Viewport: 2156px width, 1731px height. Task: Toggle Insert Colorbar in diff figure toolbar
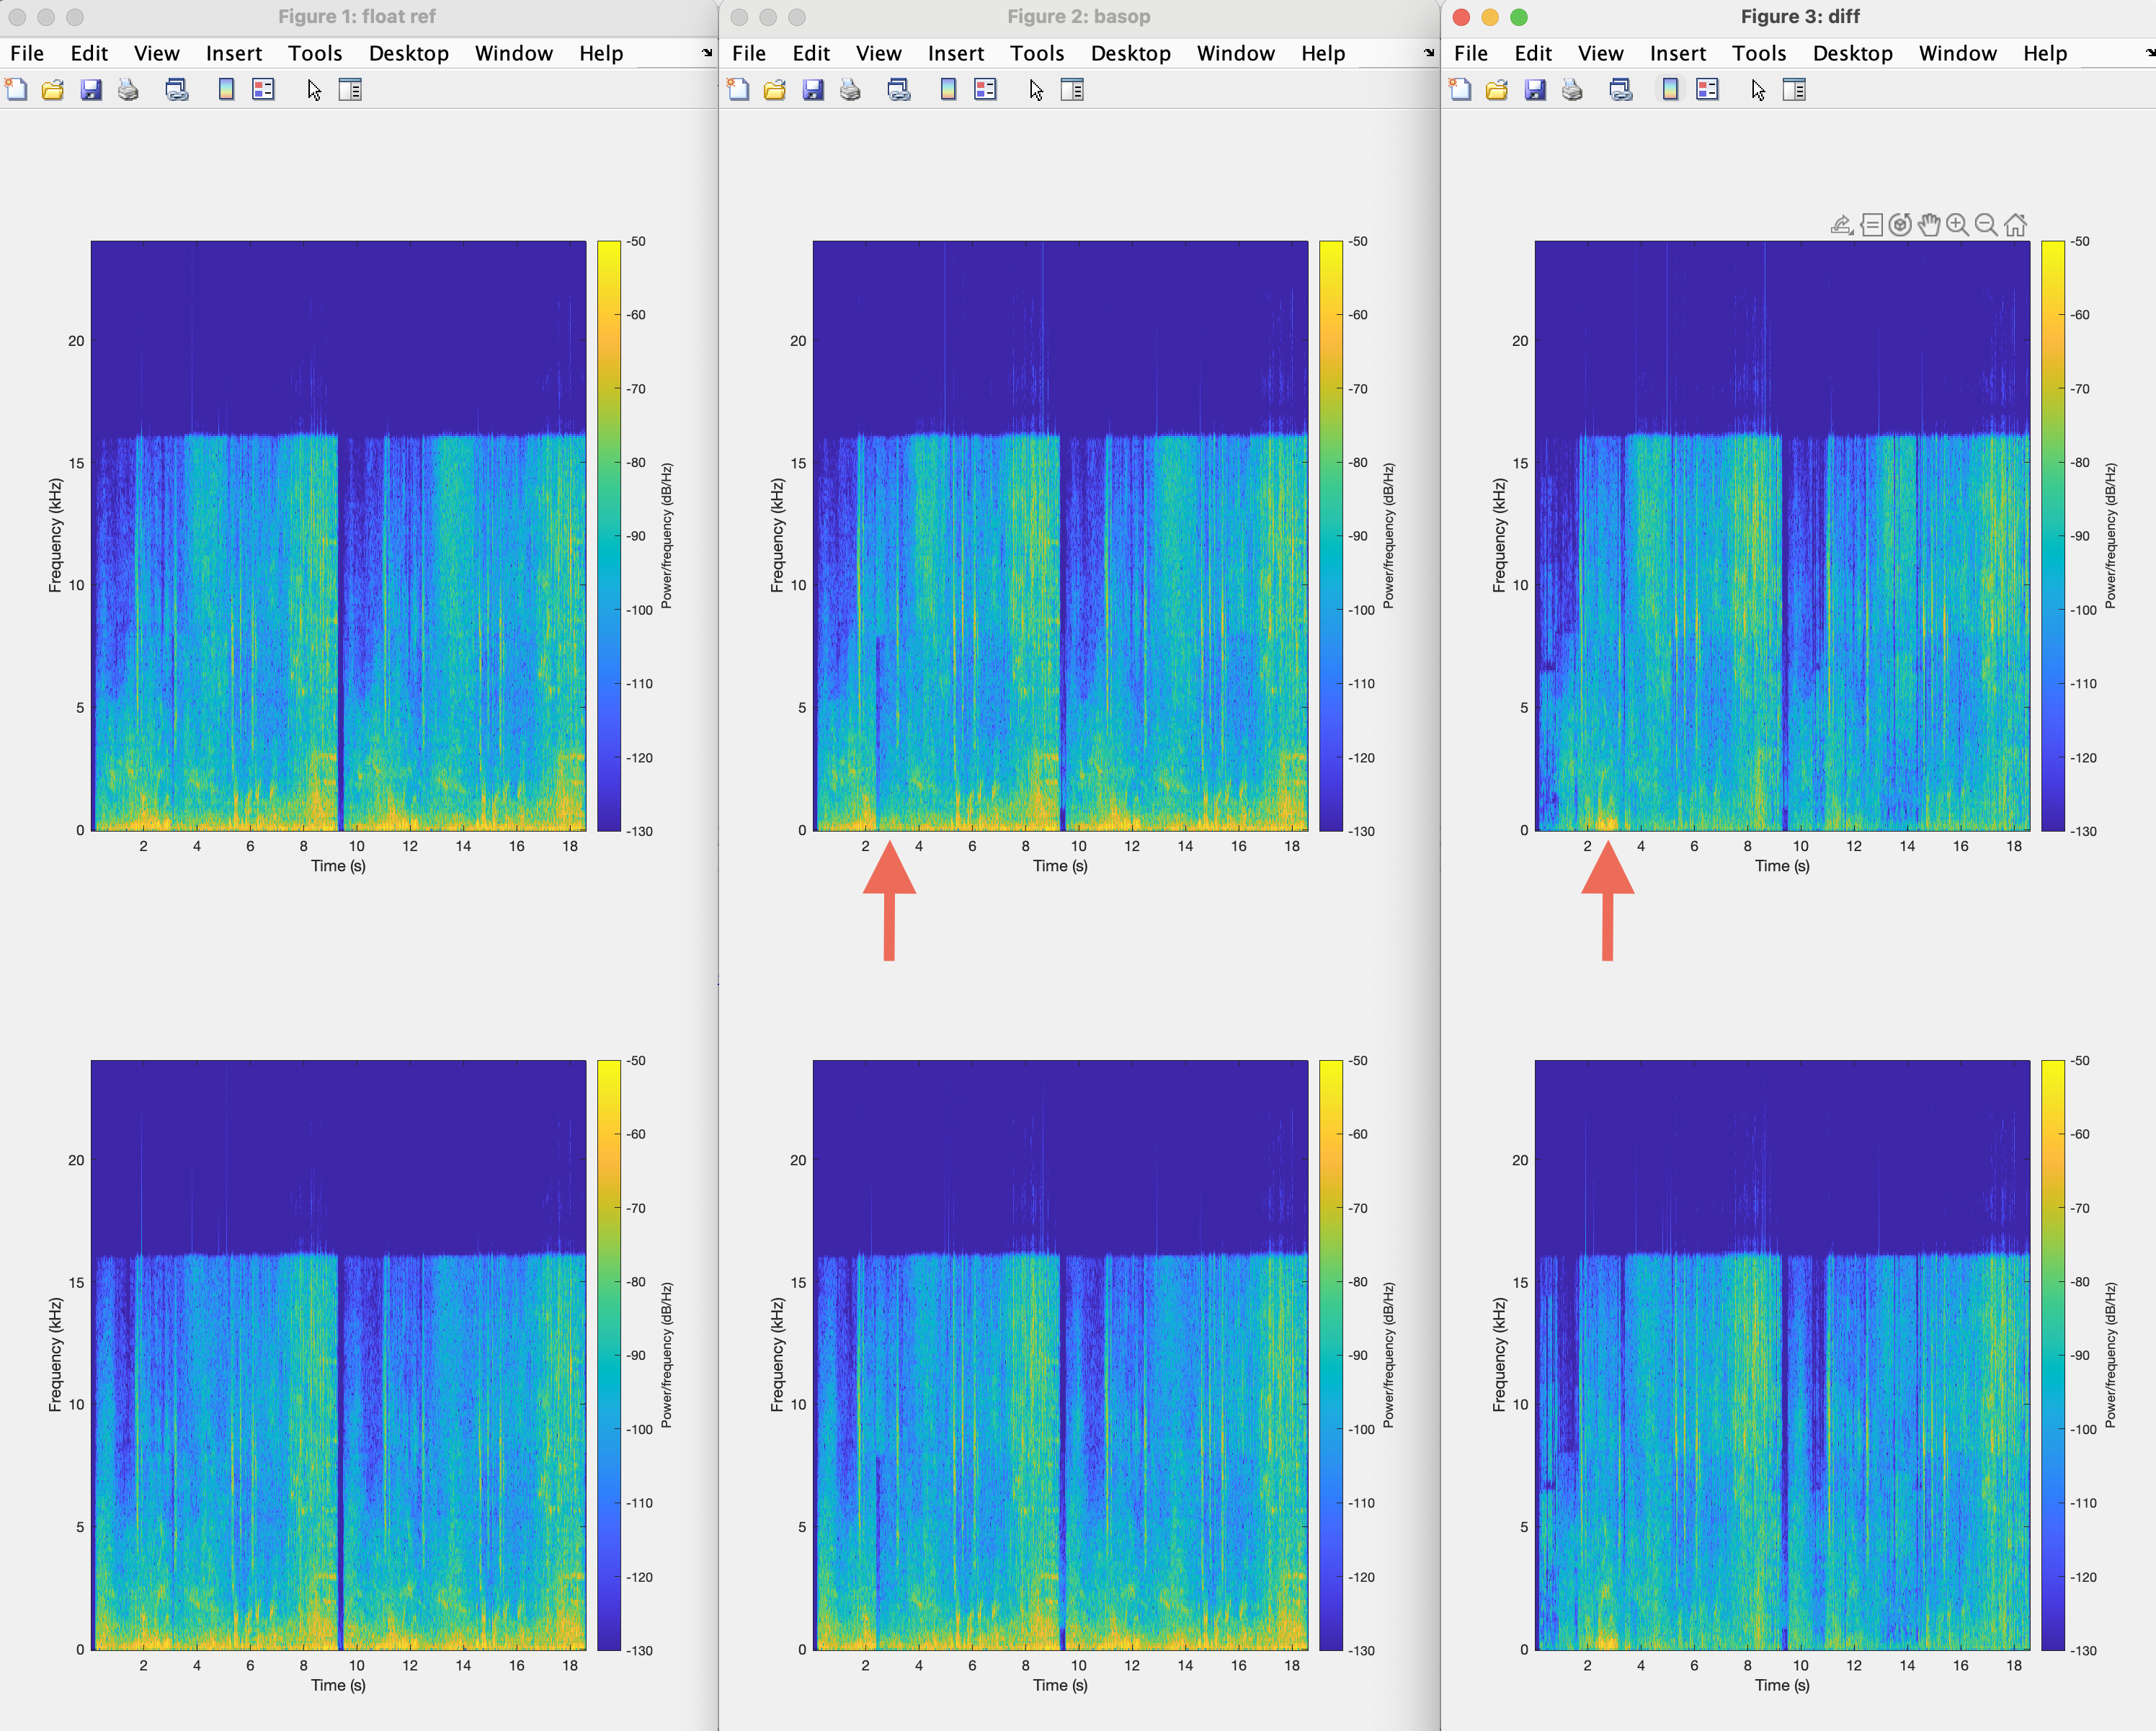point(1670,90)
